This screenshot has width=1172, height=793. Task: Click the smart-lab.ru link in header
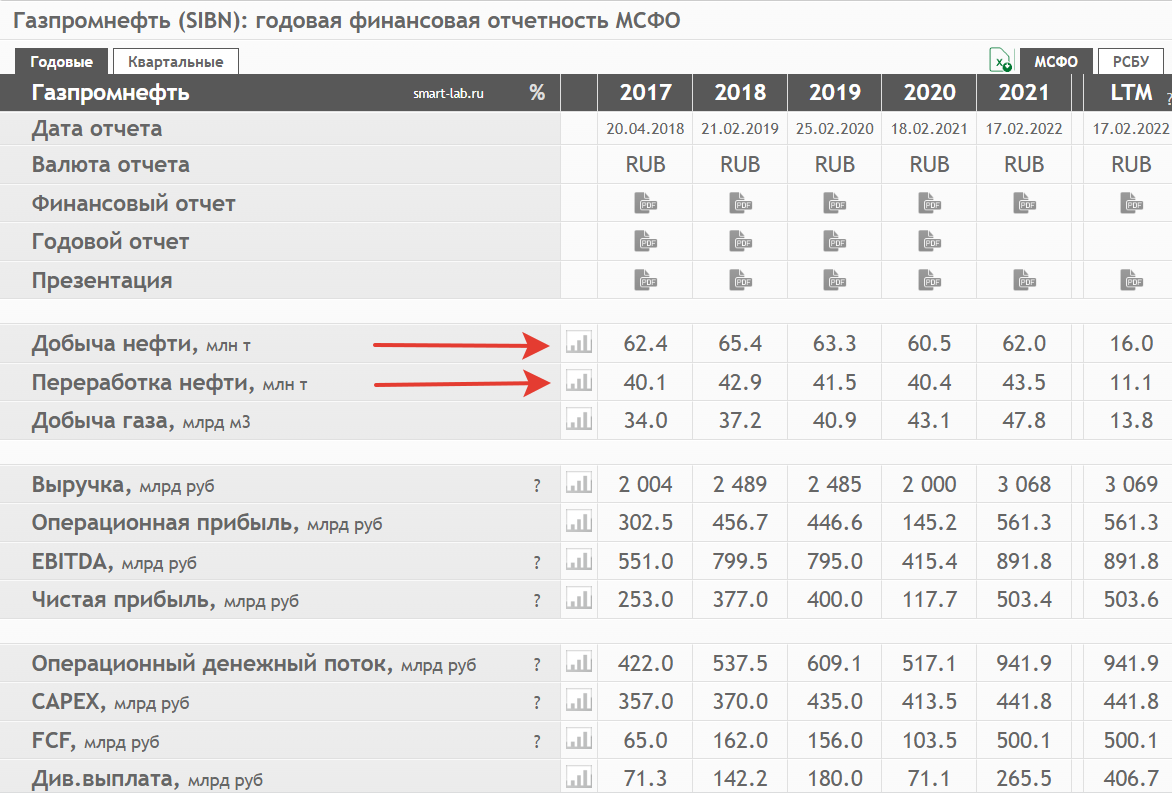pos(448,93)
